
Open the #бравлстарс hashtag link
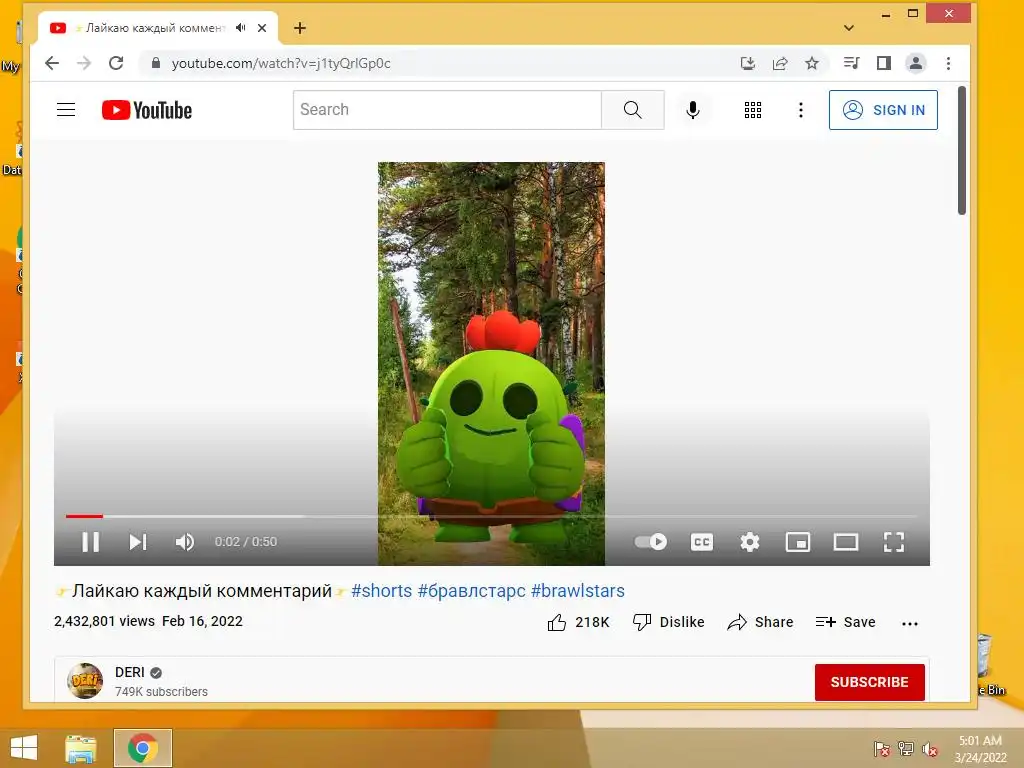coord(472,591)
